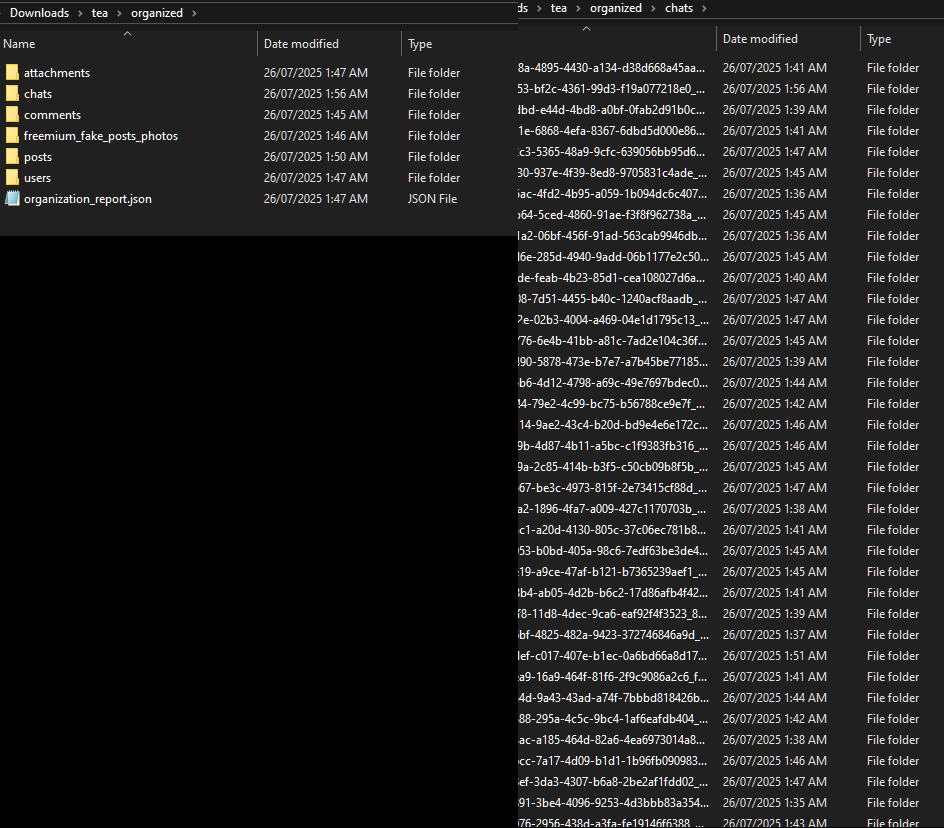The height and width of the screenshot is (828, 944).
Task: Expand chevron after tea in left breadcrumb
Action: [x=119, y=13]
